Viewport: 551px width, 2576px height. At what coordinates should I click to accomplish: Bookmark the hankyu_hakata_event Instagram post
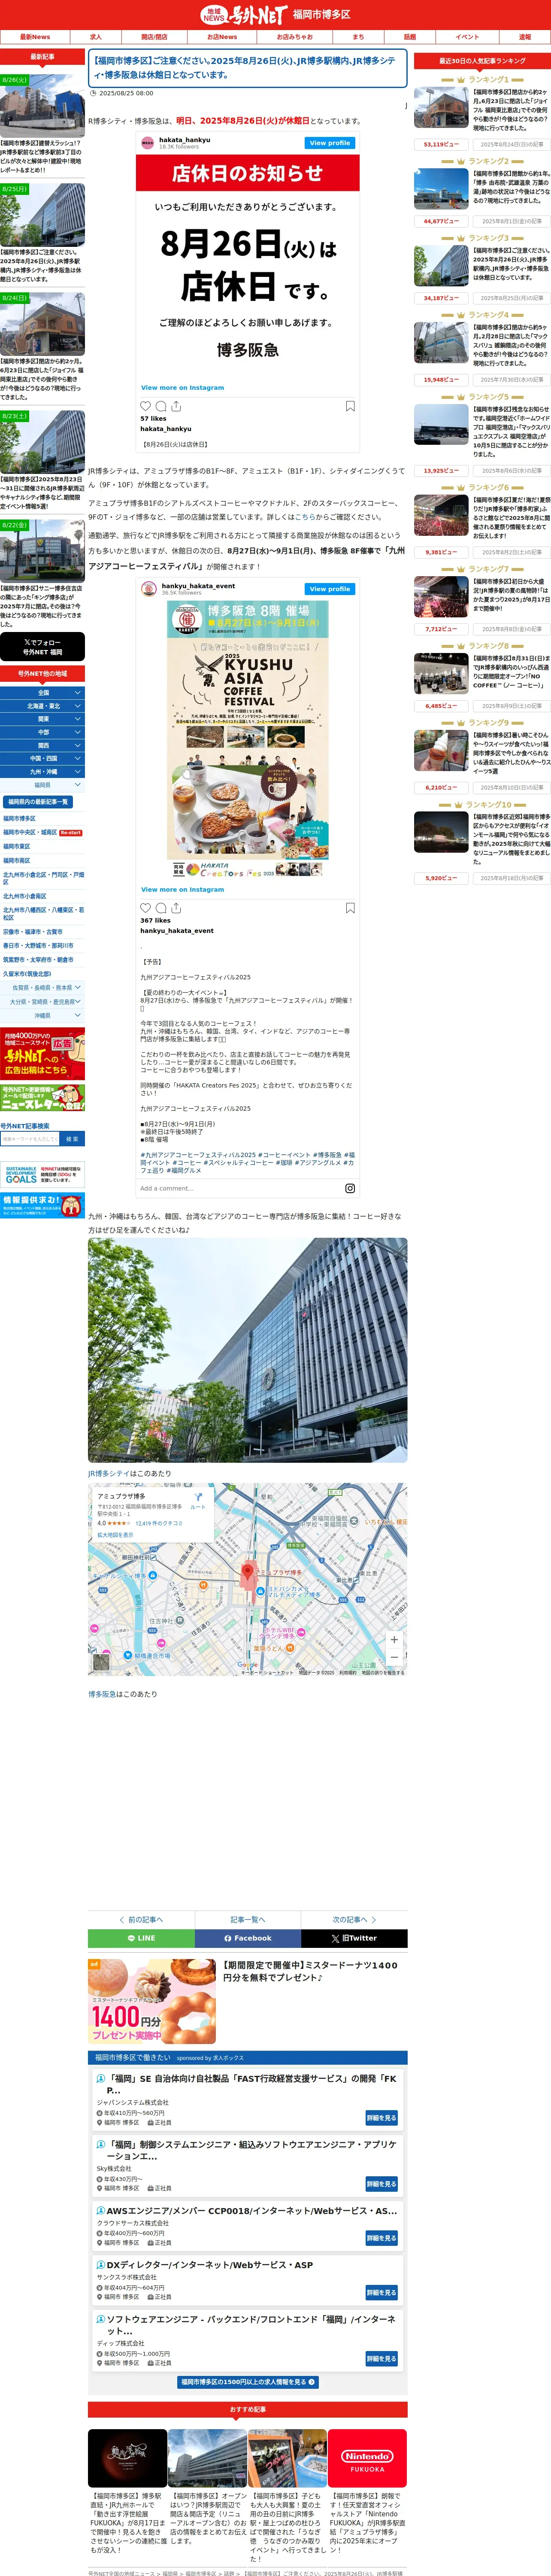tap(350, 908)
